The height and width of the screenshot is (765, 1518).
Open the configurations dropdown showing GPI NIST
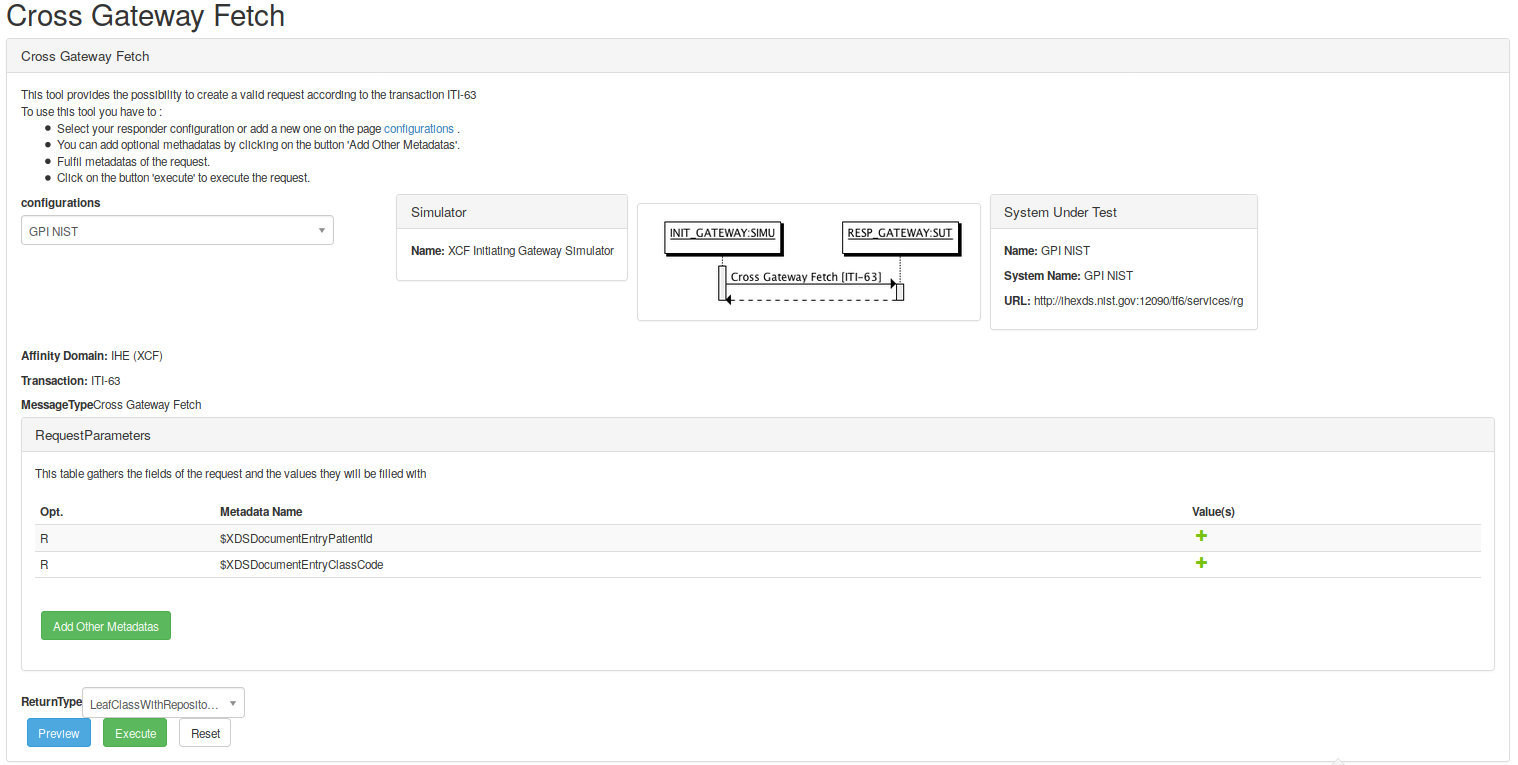(177, 231)
